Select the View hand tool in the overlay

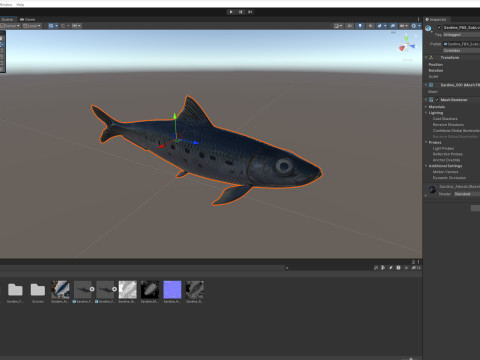pos(2,38)
